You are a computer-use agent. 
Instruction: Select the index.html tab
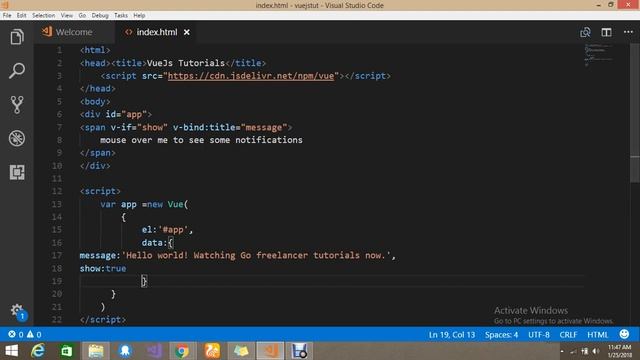pos(156,32)
